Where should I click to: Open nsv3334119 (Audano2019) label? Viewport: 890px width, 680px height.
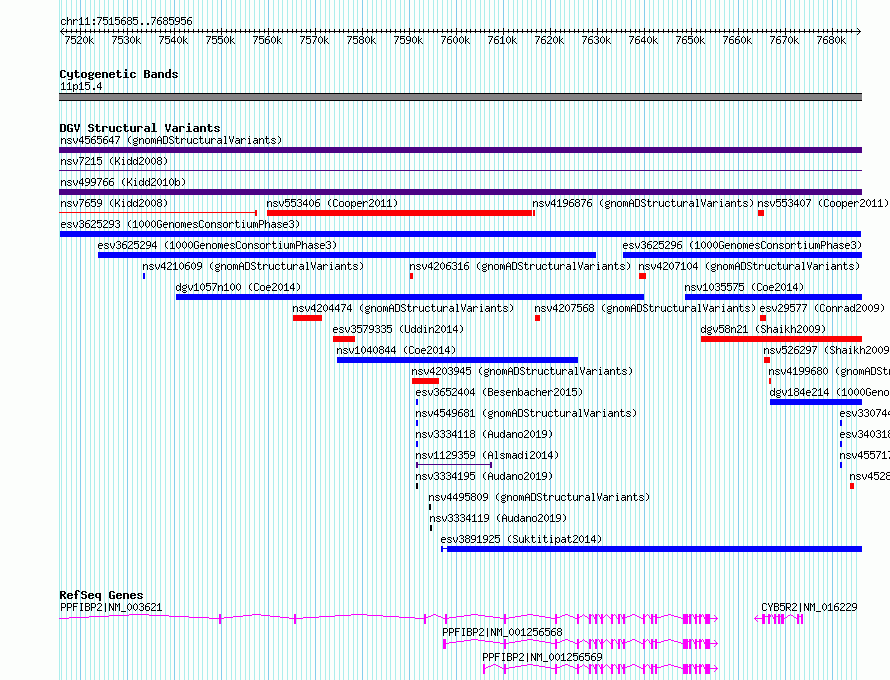[x=498, y=518]
